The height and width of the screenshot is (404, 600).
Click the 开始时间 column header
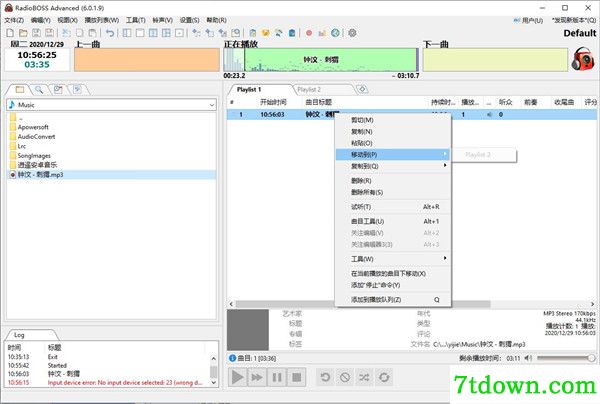click(x=273, y=102)
